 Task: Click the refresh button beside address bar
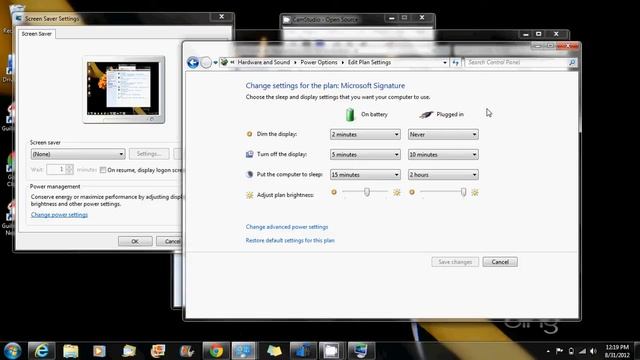tap(456, 62)
